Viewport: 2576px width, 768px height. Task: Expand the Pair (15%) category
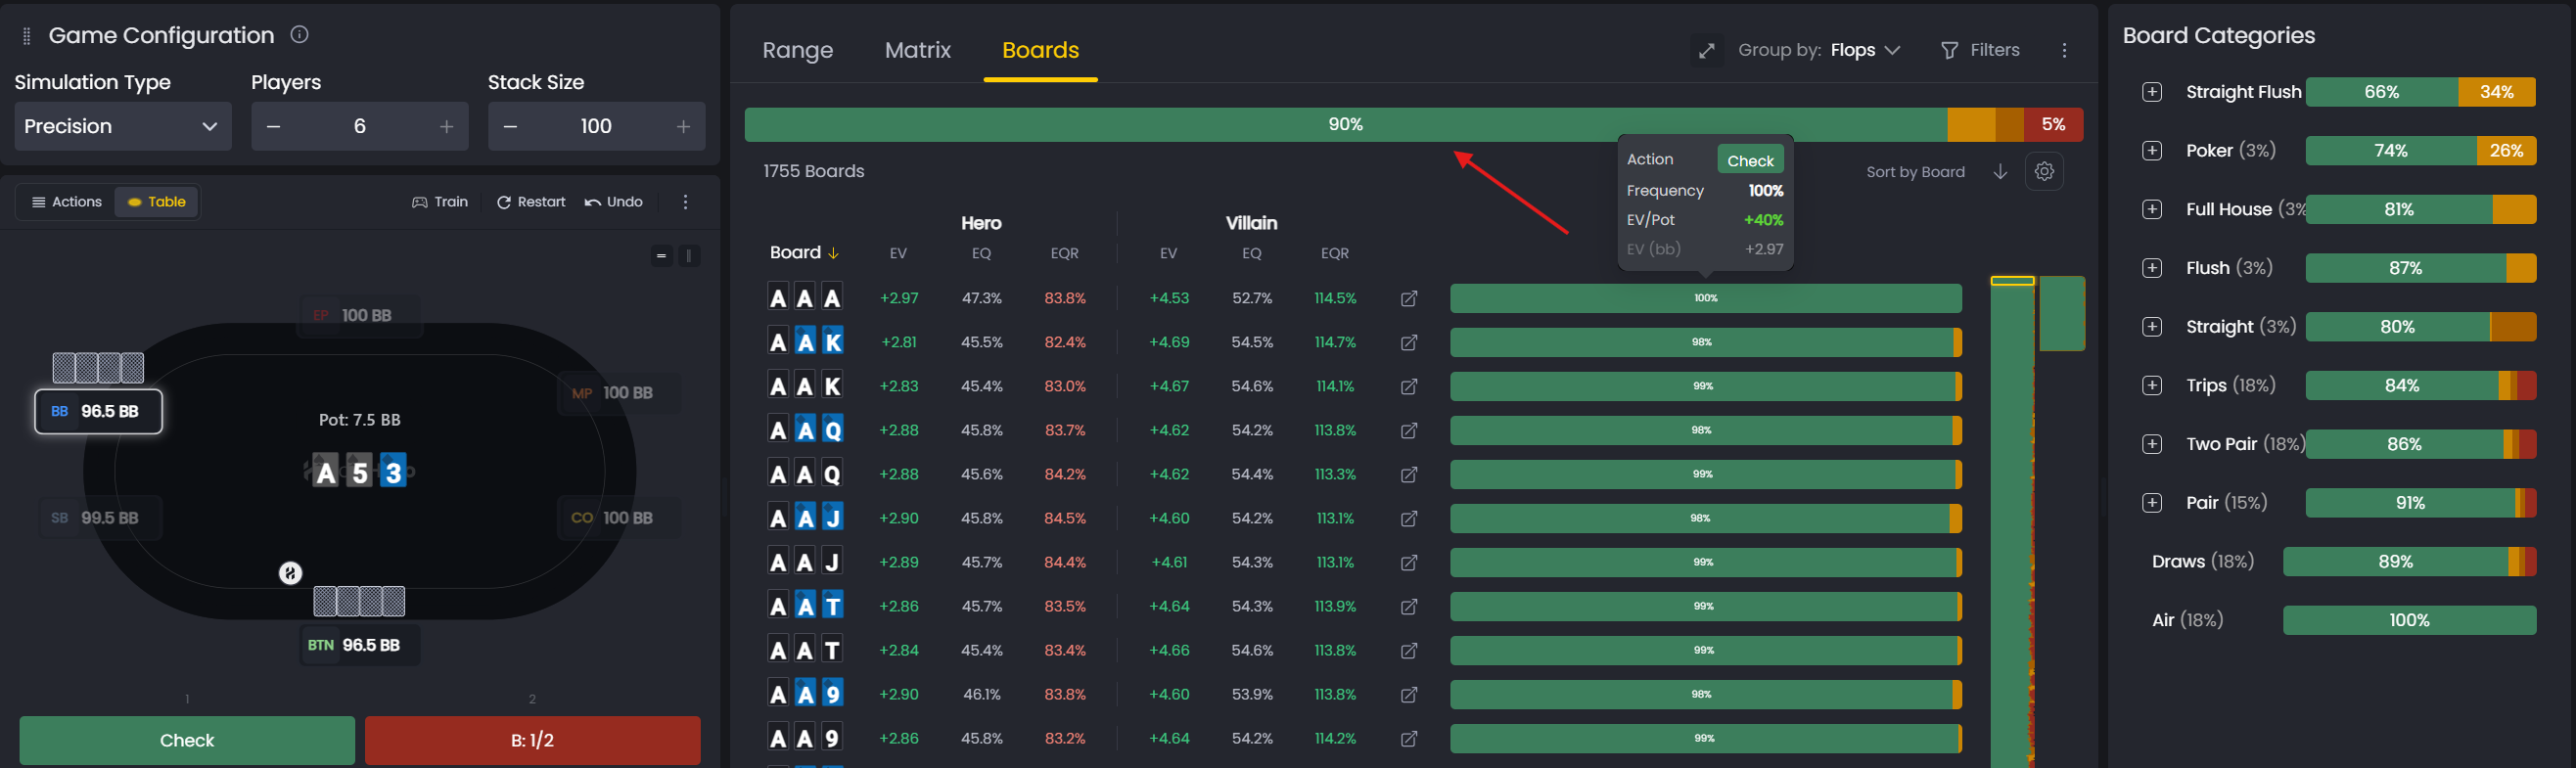(x=2152, y=503)
